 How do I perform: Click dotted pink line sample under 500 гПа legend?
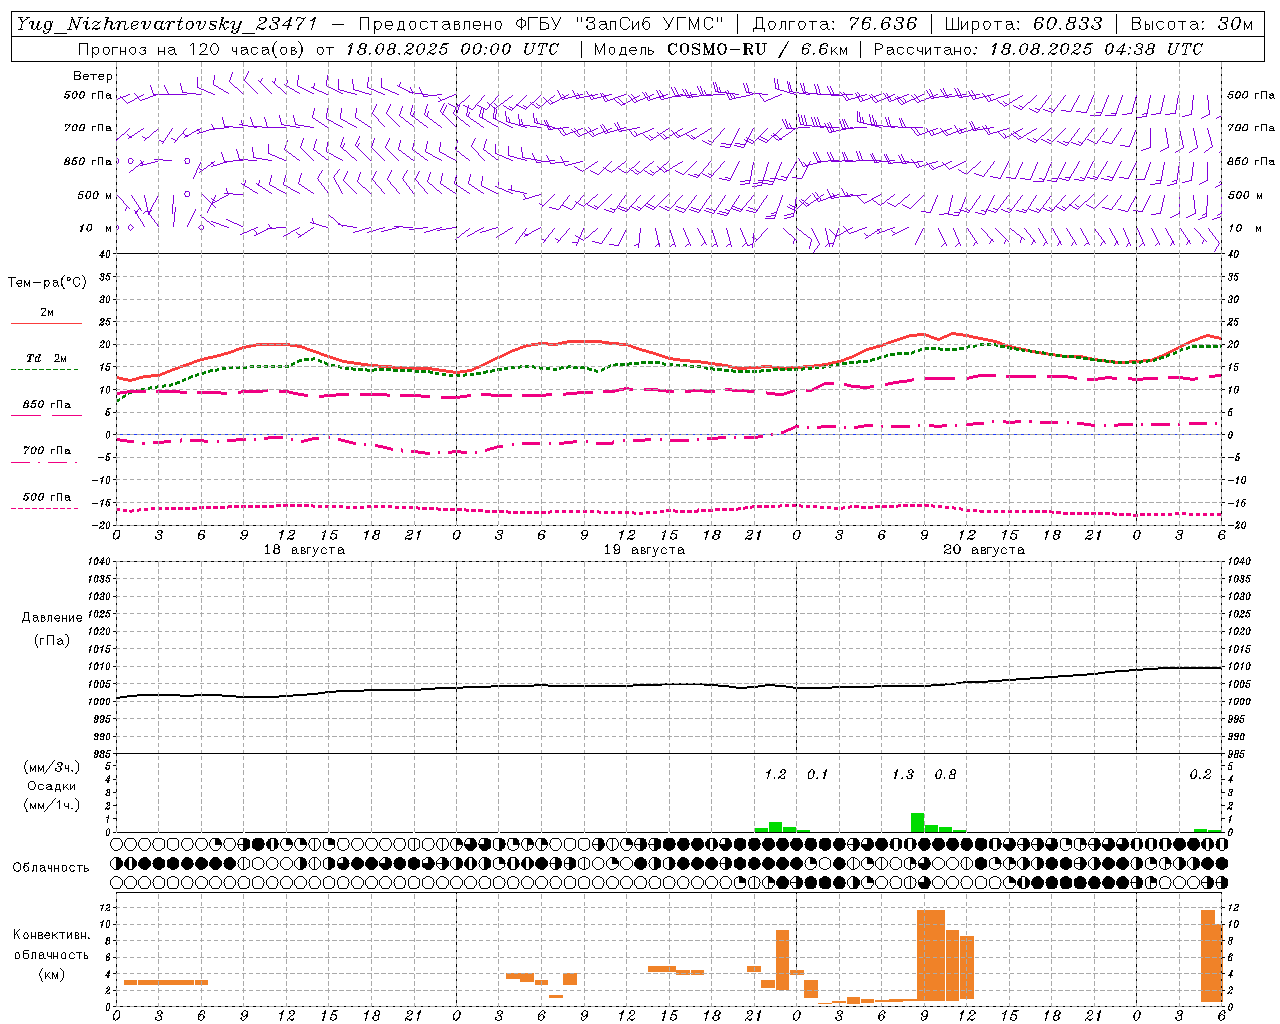coord(44,509)
